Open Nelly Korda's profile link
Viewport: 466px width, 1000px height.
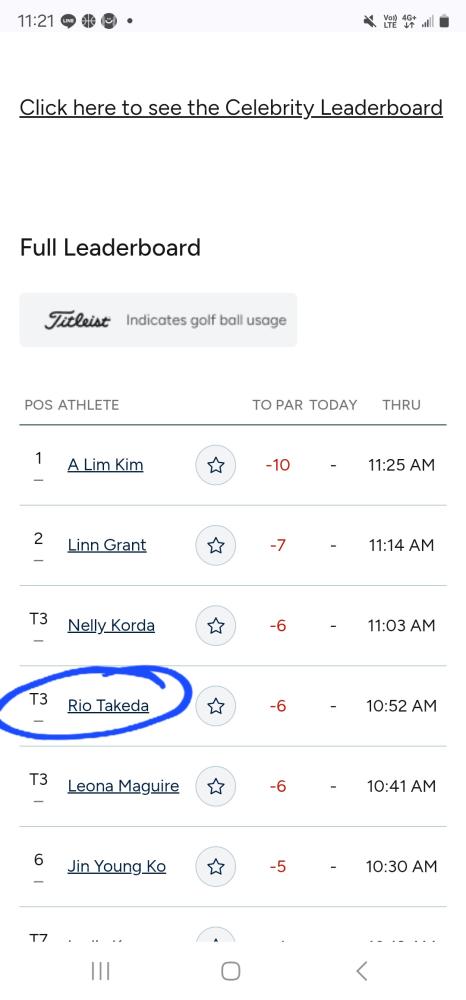coord(111,626)
